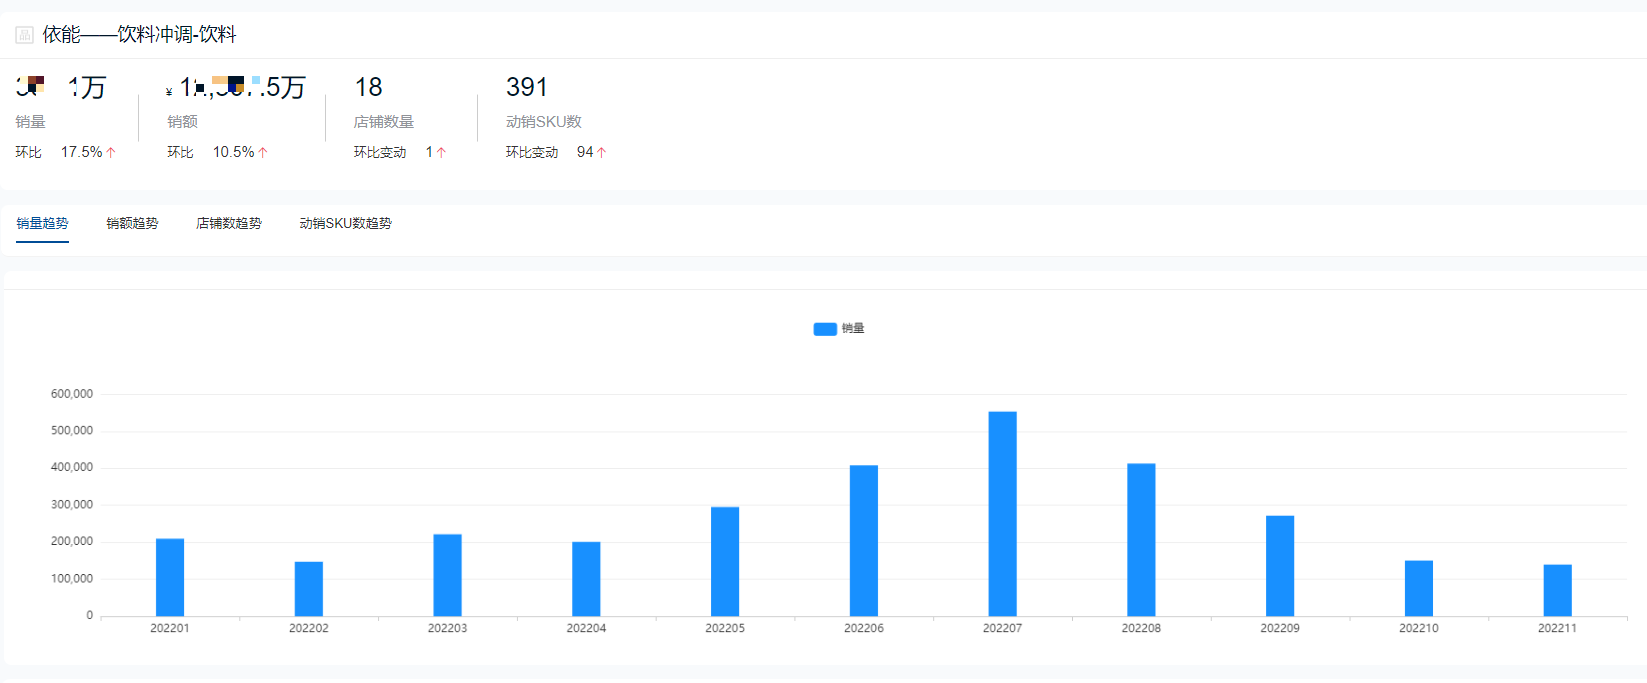The width and height of the screenshot is (1647, 683).
Task: Click the up arrow beside SKU change 94
Action: click(x=601, y=152)
